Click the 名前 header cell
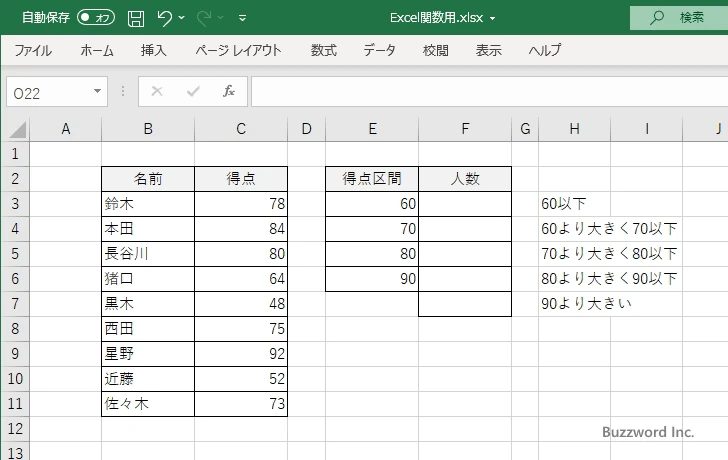 148,179
